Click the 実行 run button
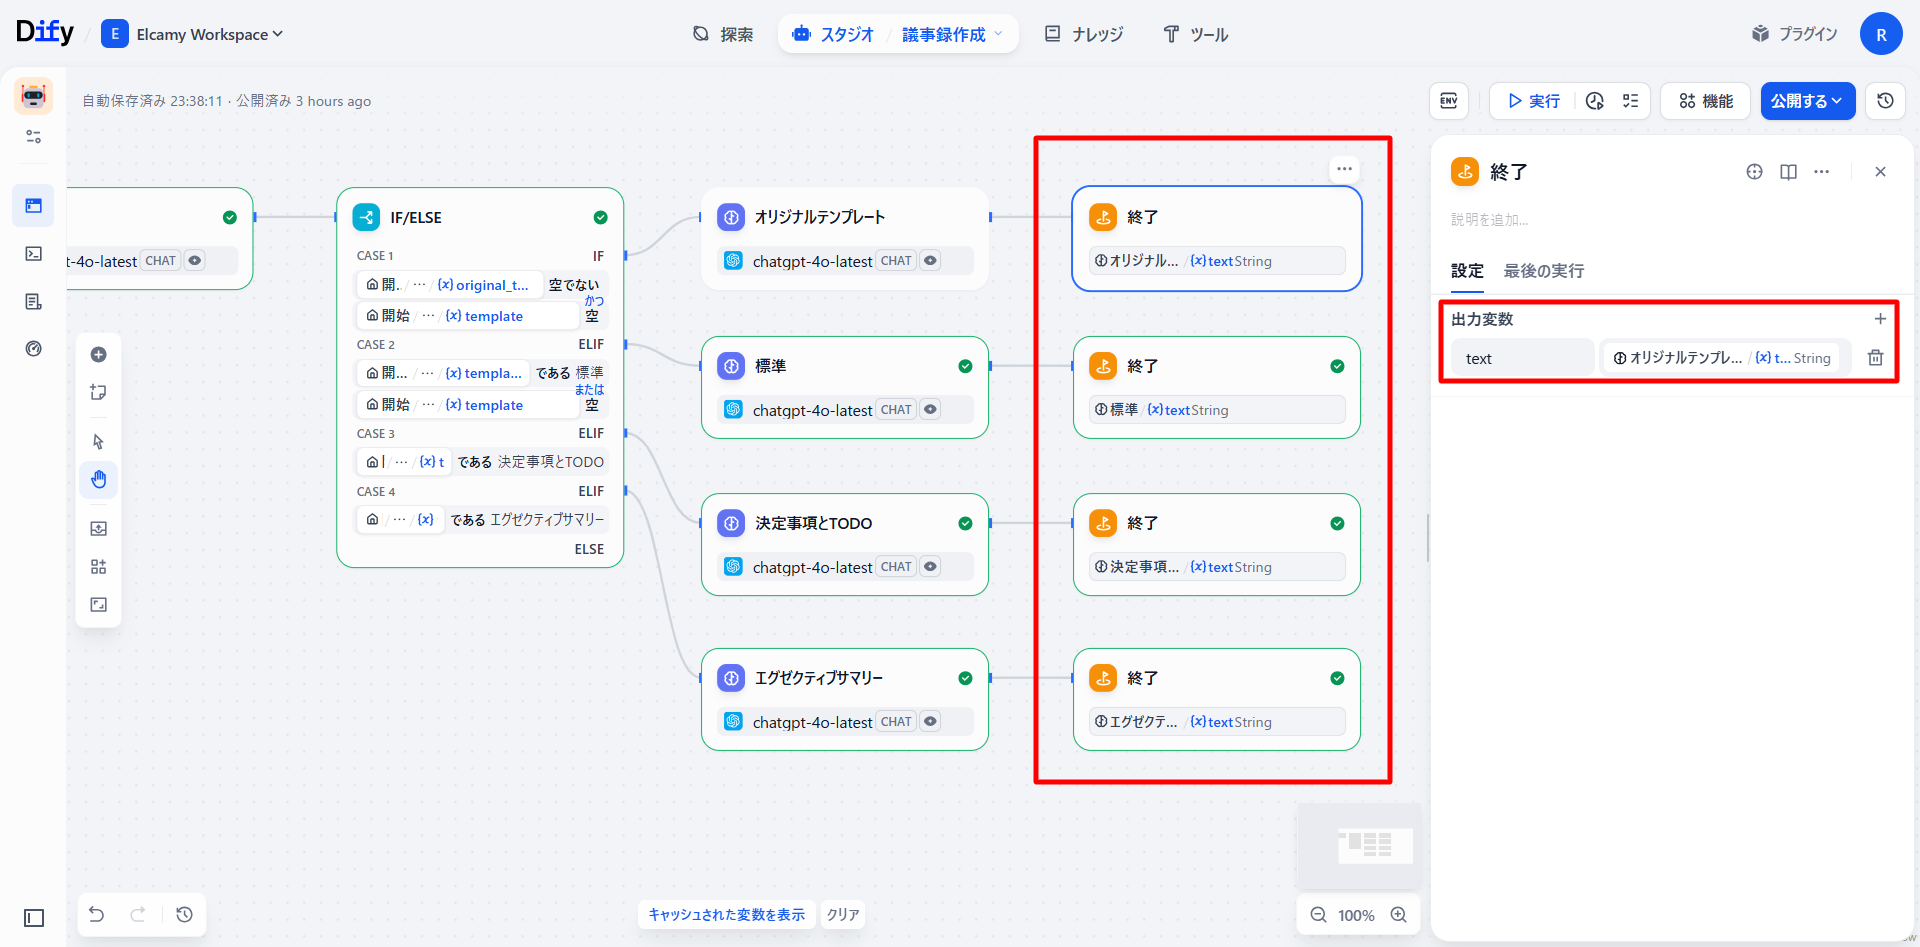The height and width of the screenshot is (947, 1920). 1533,101
